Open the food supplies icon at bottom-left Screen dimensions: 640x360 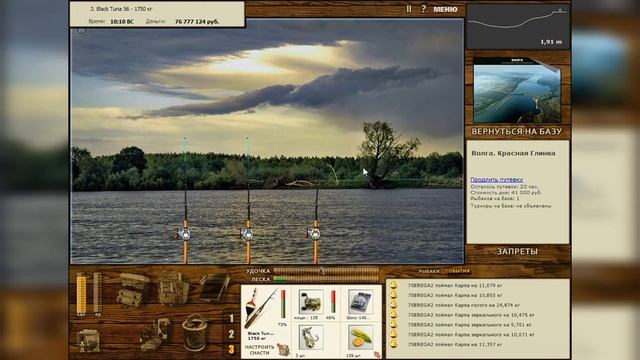tap(88, 340)
